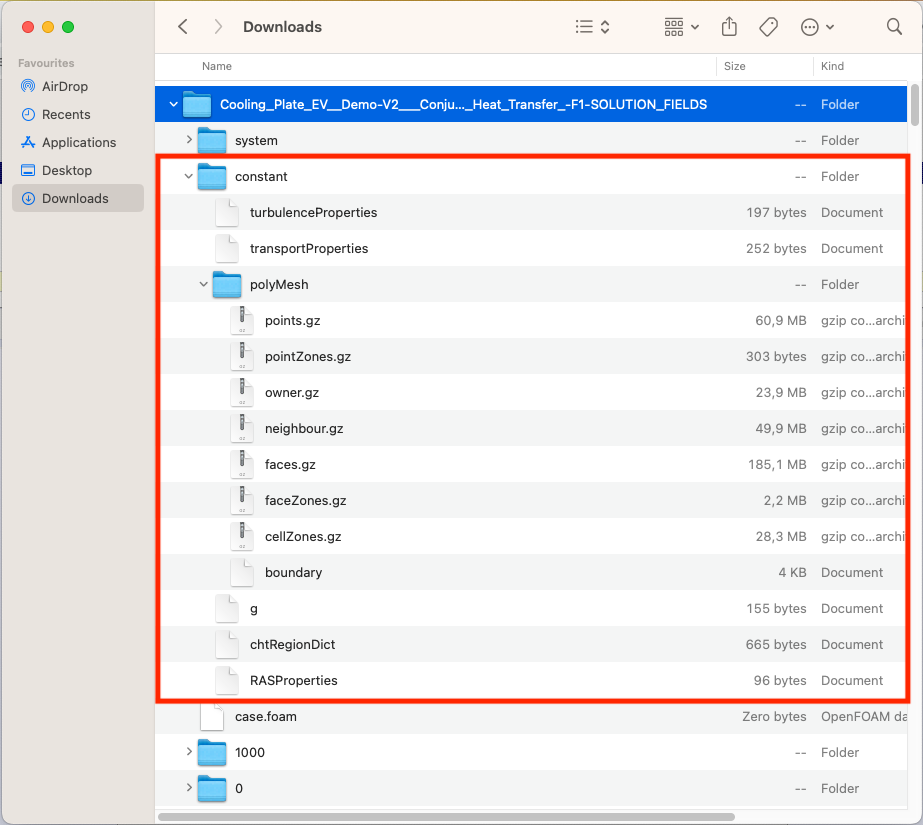Click the Recents clock icon

coord(28,114)
